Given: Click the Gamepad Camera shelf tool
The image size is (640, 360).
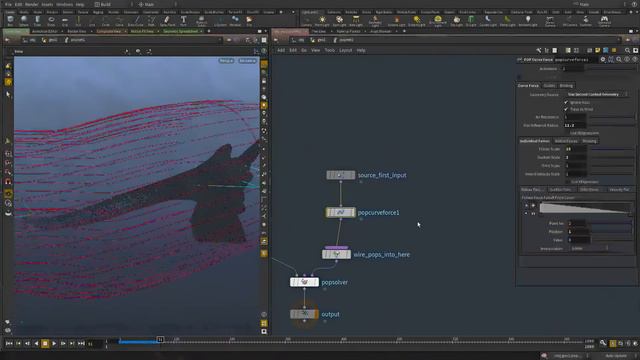Looking at the screenshot, I should click(x=604, y=21).
